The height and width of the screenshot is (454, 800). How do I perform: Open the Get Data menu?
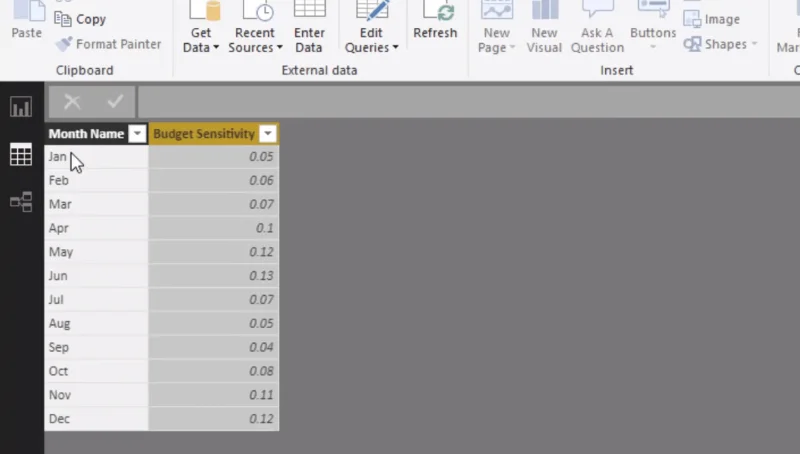(201, 28)
